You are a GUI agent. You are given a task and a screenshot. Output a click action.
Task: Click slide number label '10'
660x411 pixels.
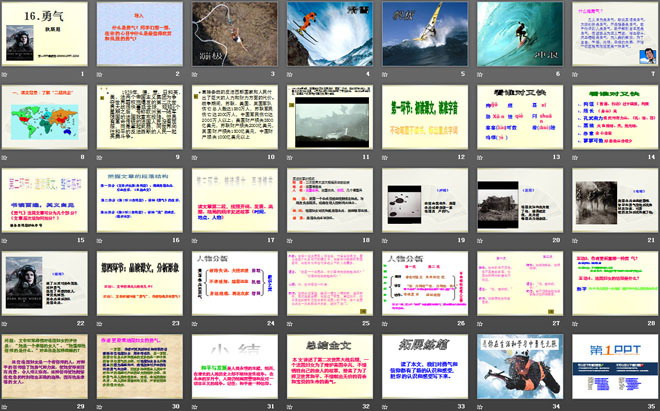click(271, 157)
